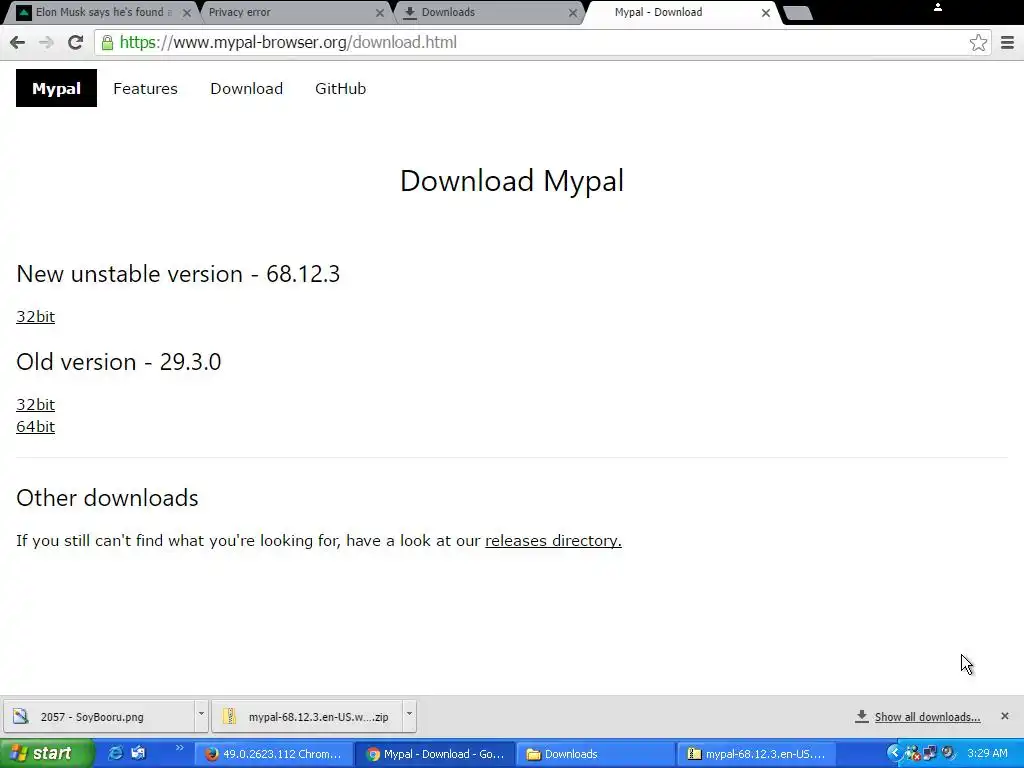Screen dimensions: 1024x768
Task: Bookmark this page with the star
Action: click(978, 42)
